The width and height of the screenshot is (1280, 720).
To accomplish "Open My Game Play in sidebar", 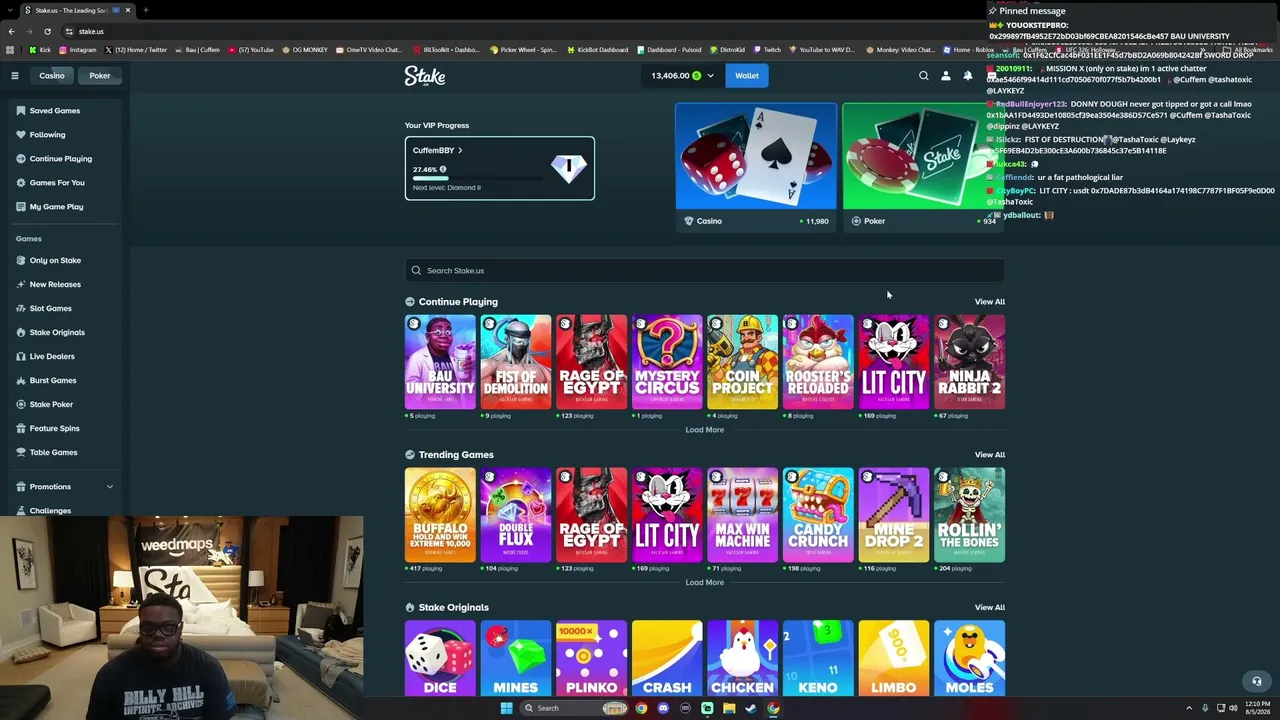I will [65, 207].
